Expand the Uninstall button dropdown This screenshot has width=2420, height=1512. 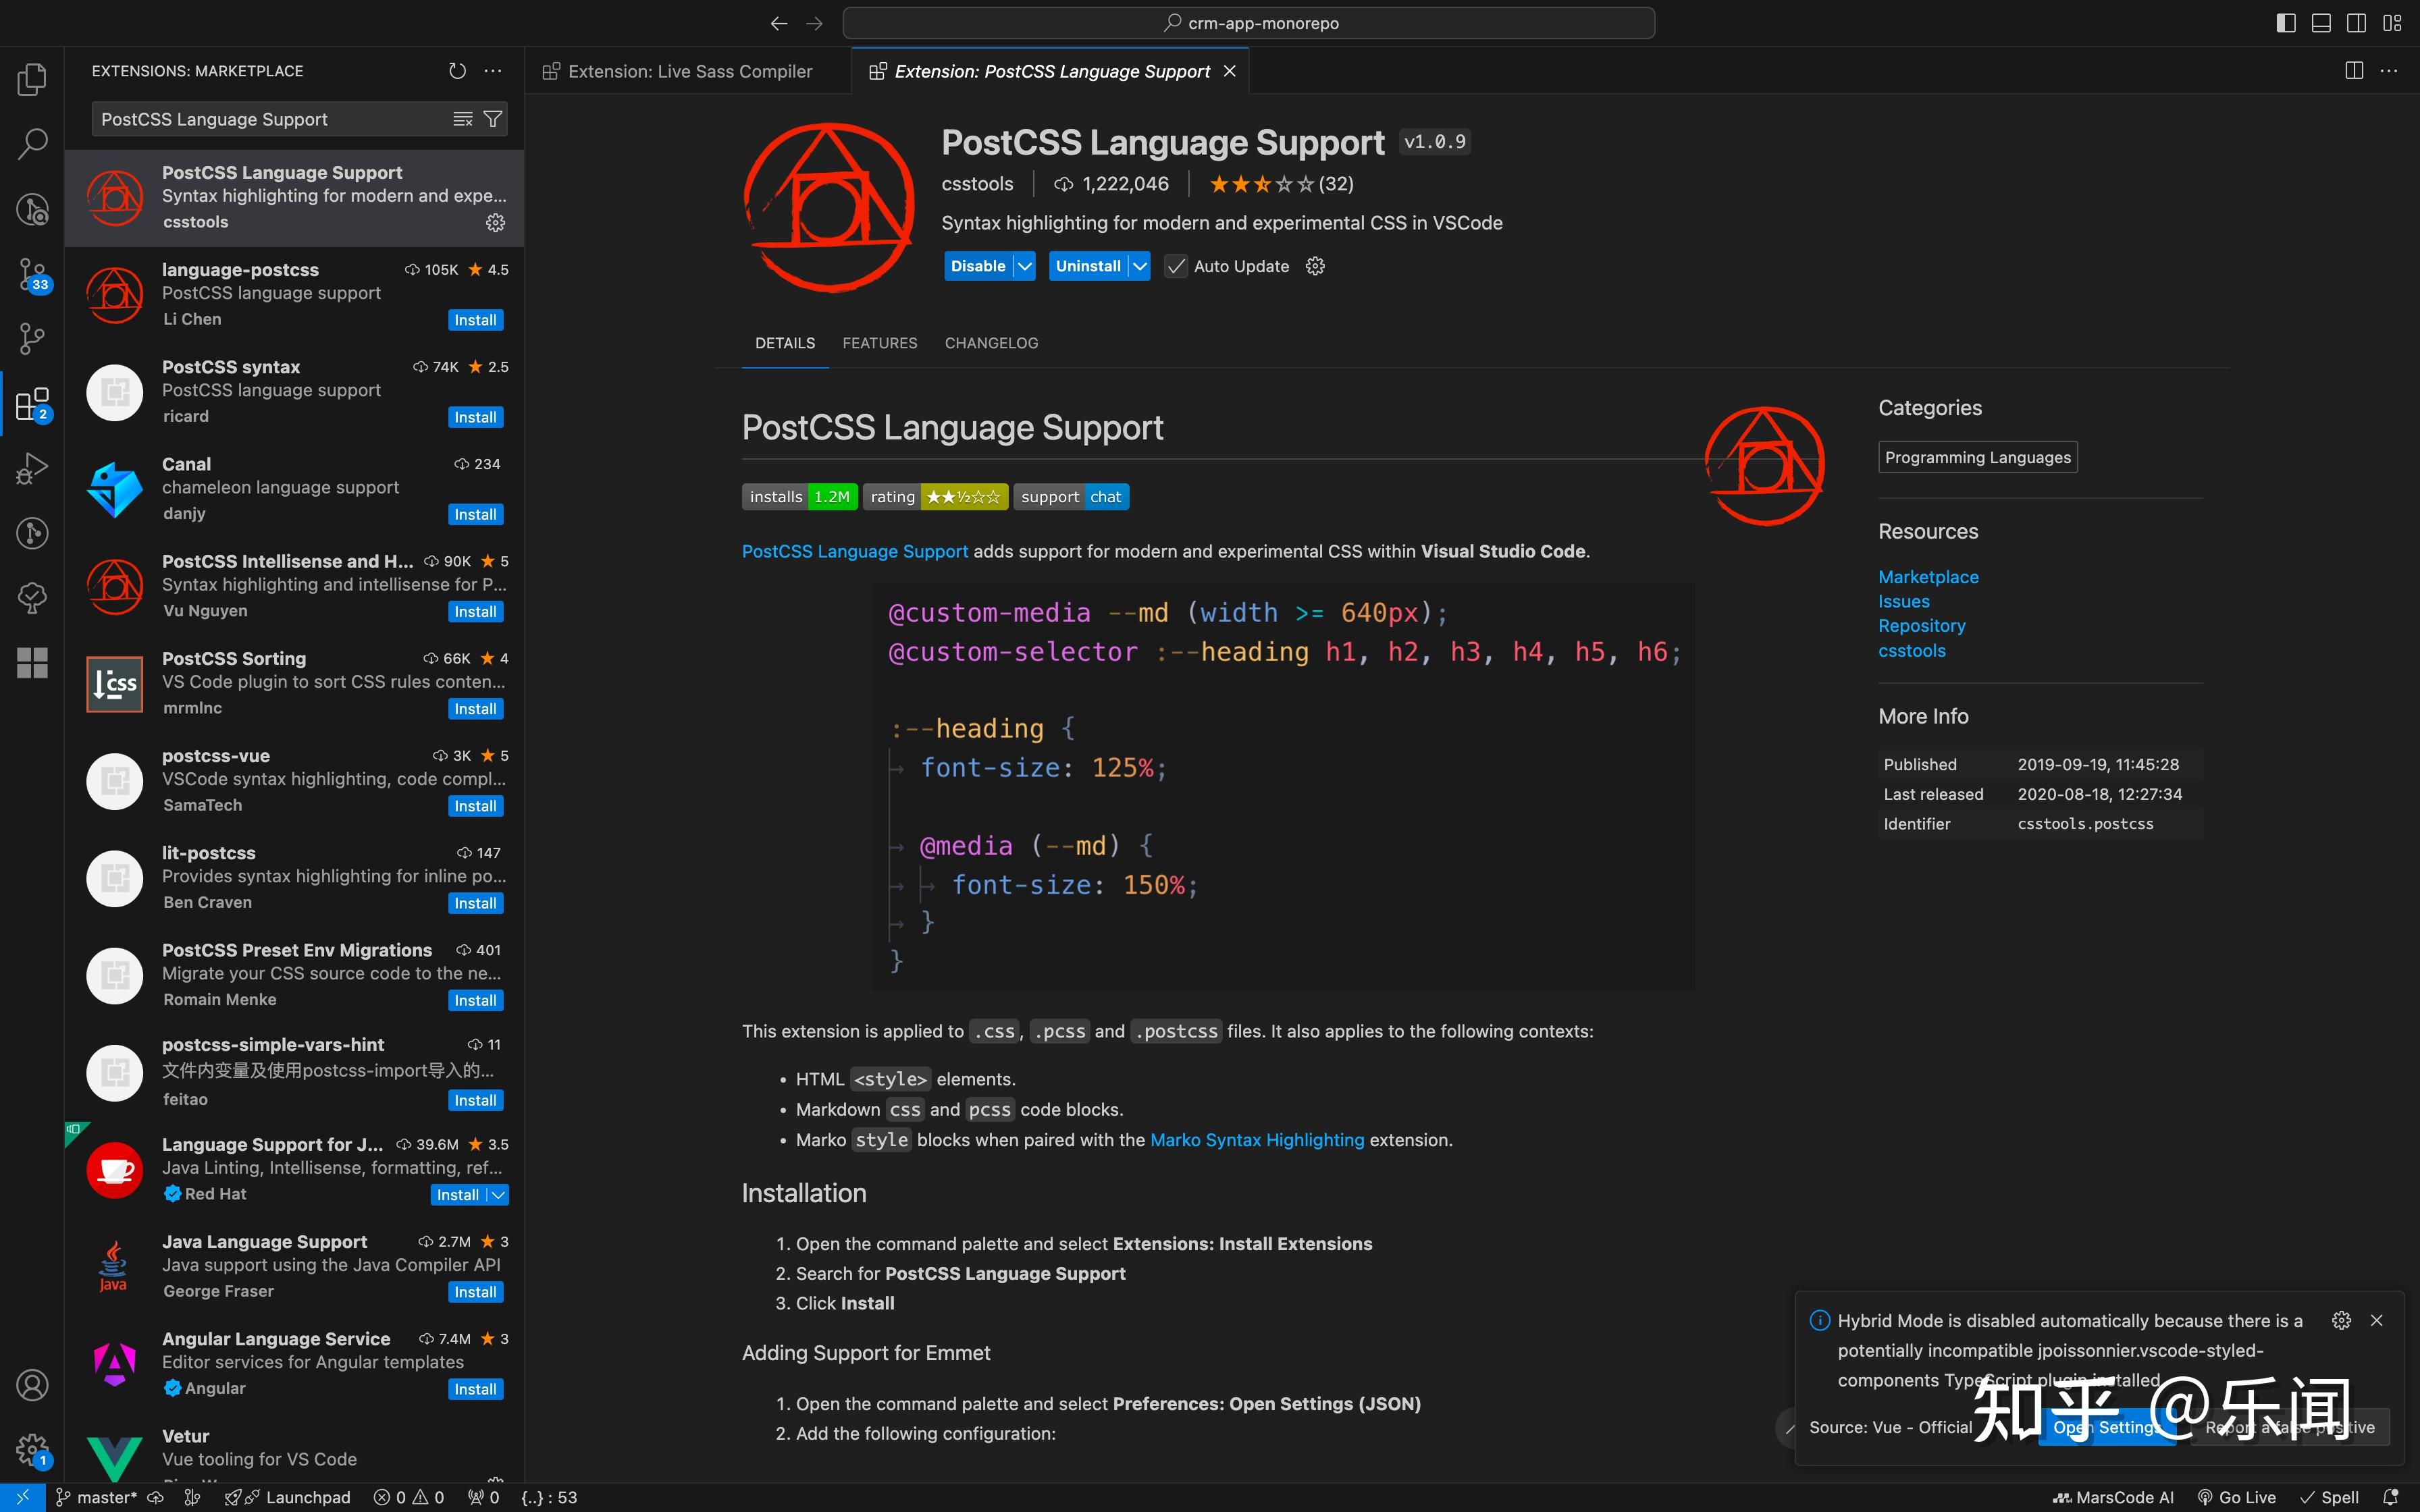tap(1140, 265)
